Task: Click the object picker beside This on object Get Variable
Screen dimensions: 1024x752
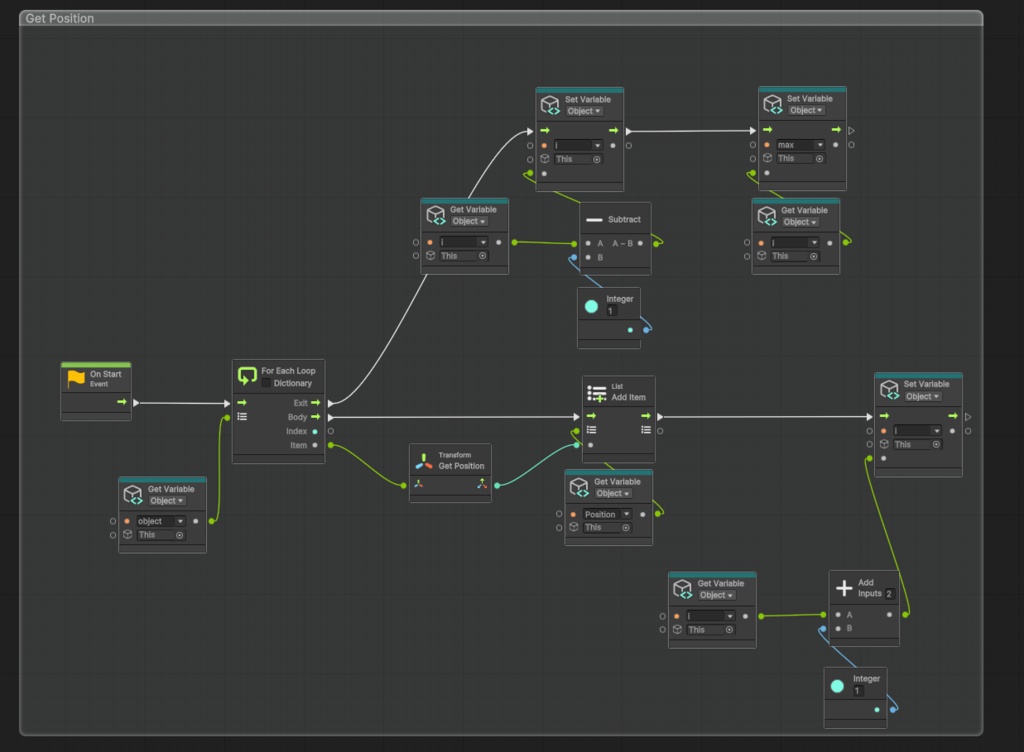Action: click(180, 534)
